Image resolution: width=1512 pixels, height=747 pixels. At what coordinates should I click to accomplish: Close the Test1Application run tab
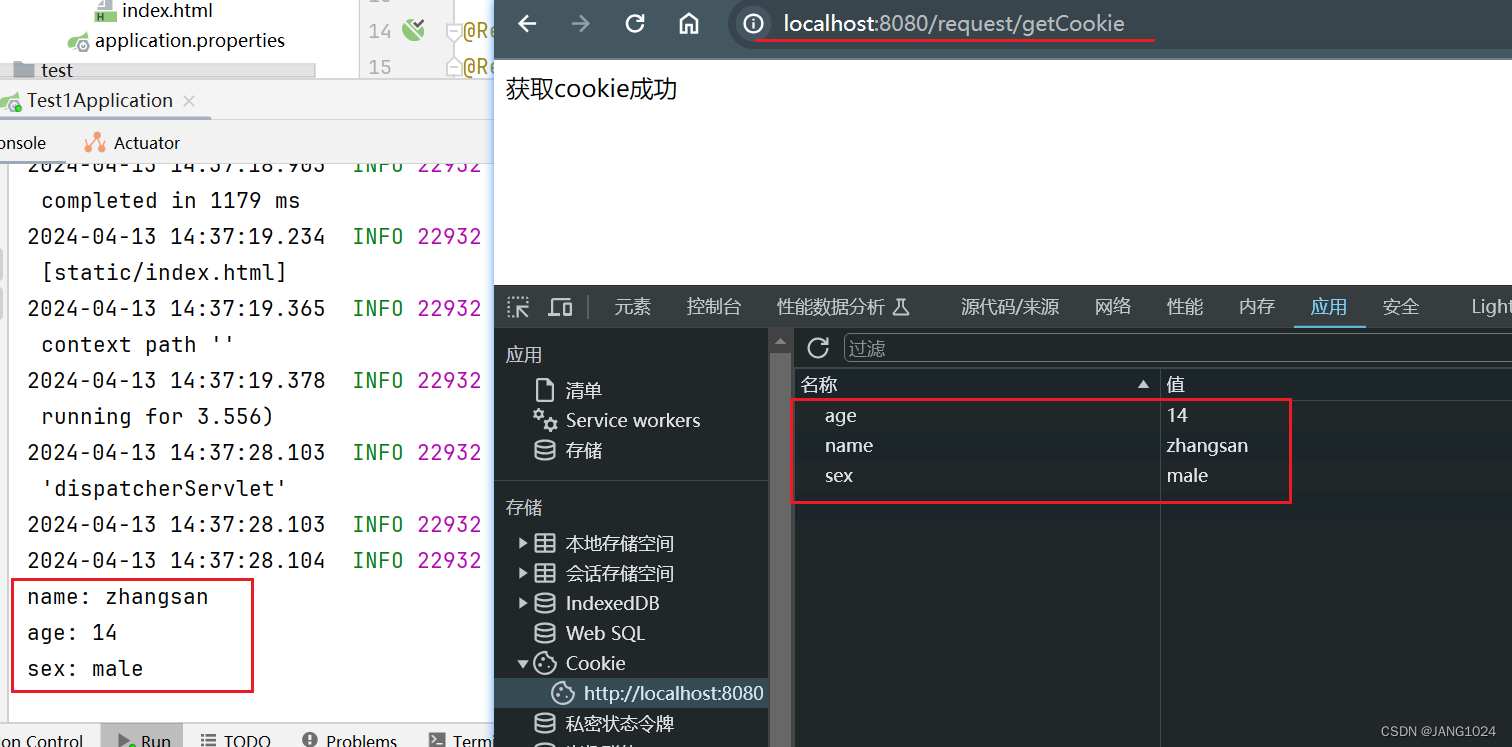189,101
